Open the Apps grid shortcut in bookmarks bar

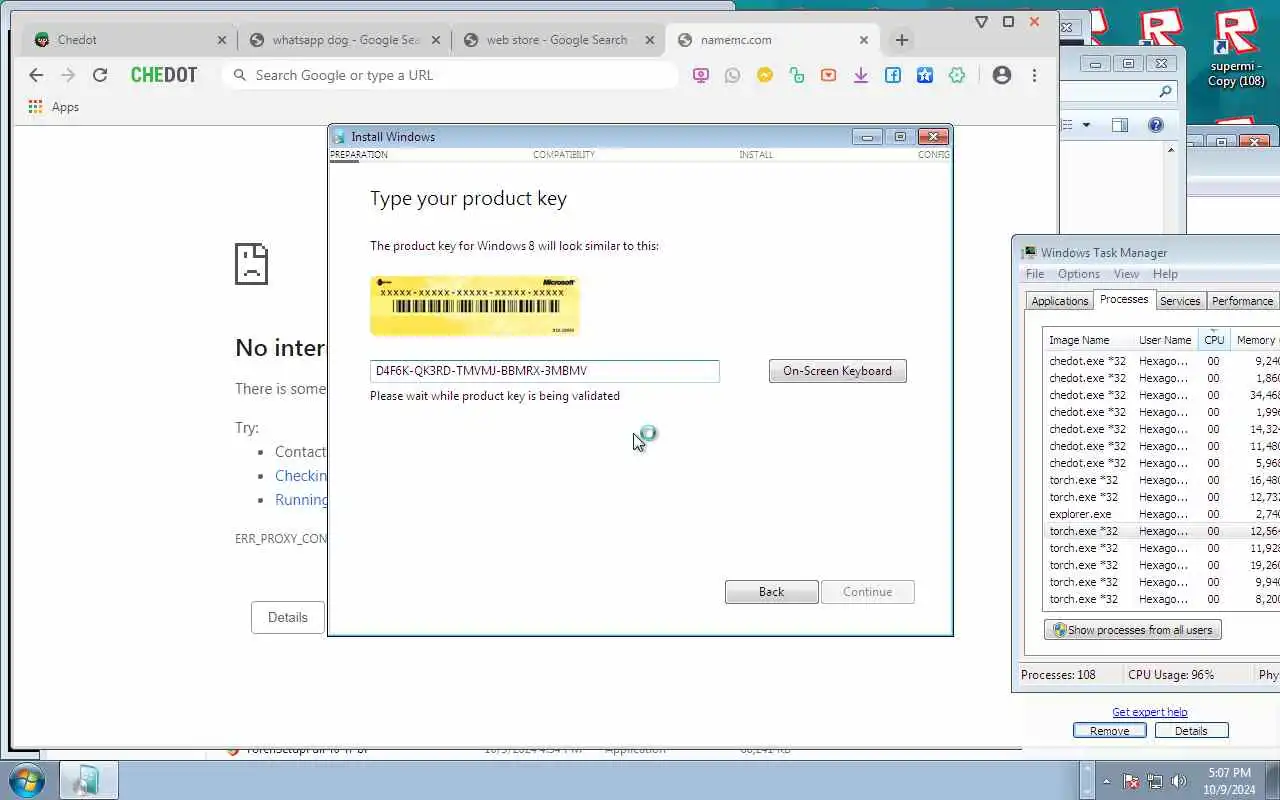(x=53, y=107)
